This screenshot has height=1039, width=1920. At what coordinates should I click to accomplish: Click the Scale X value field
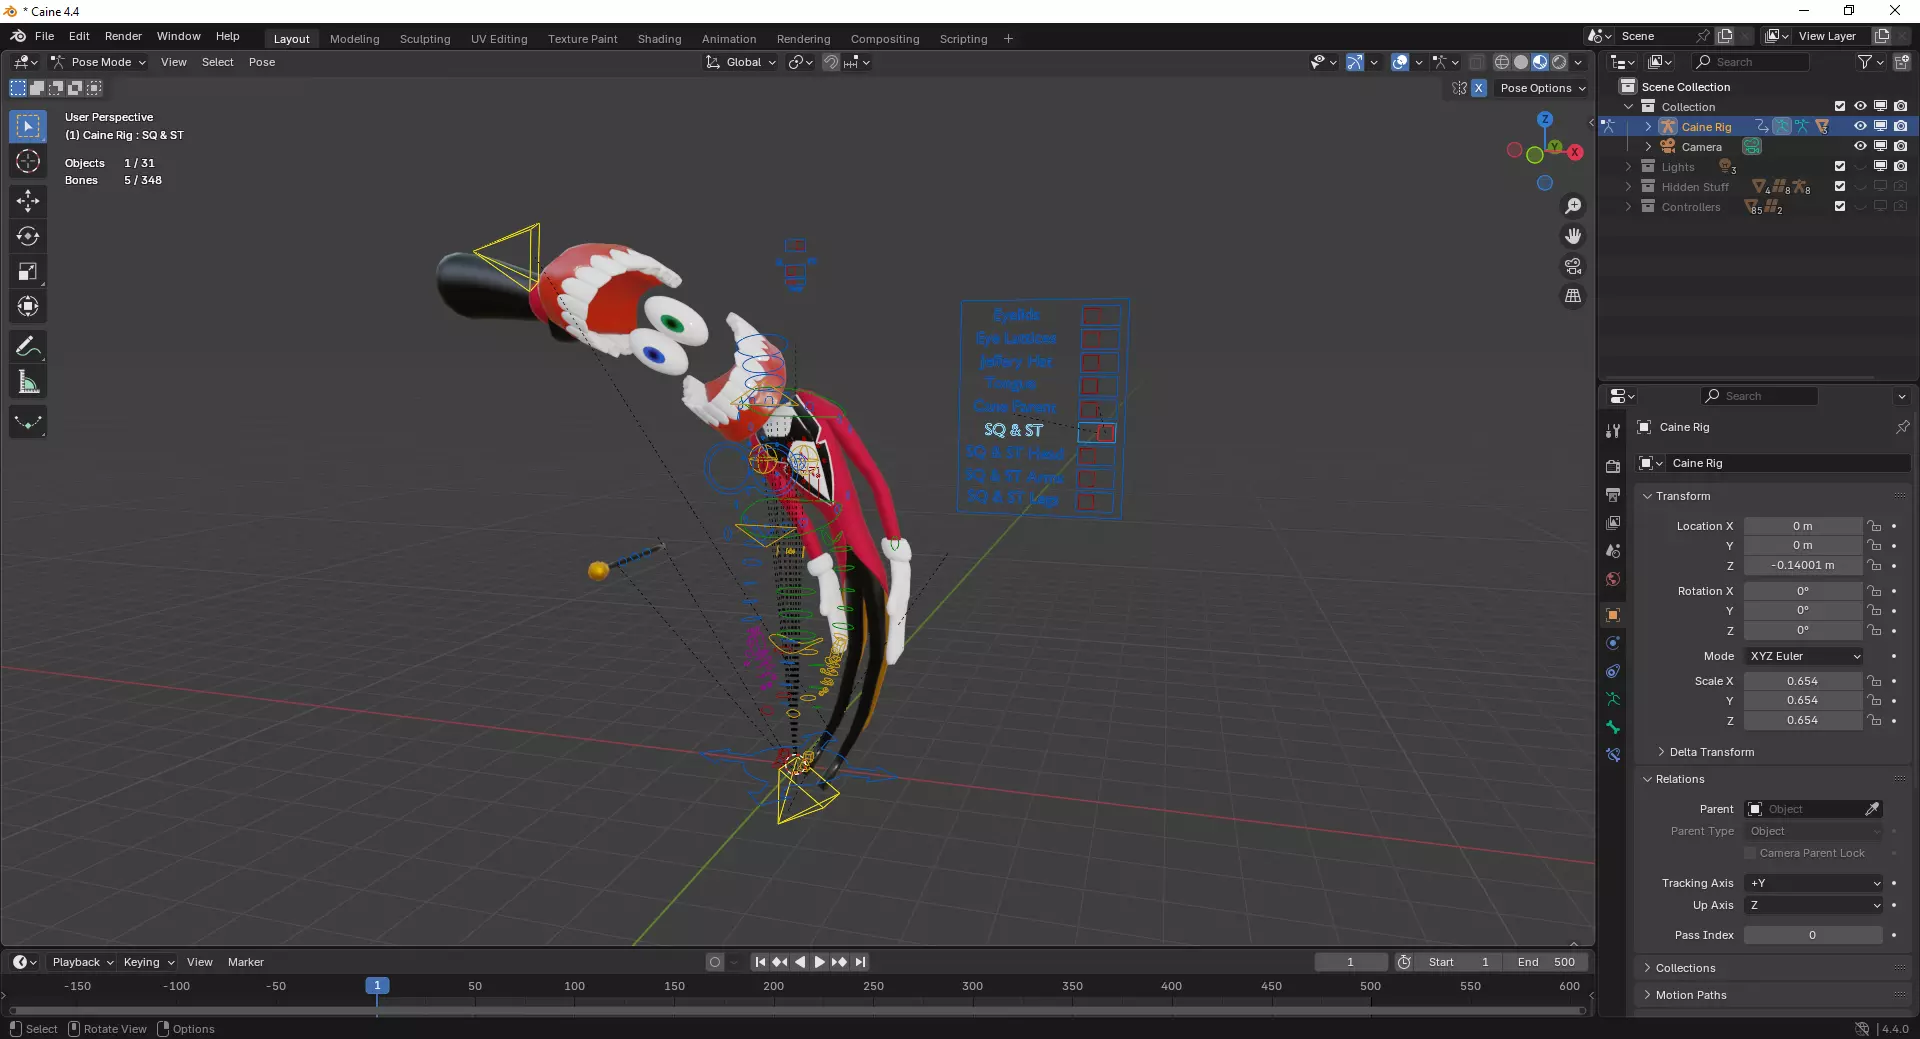[1803, 681]
